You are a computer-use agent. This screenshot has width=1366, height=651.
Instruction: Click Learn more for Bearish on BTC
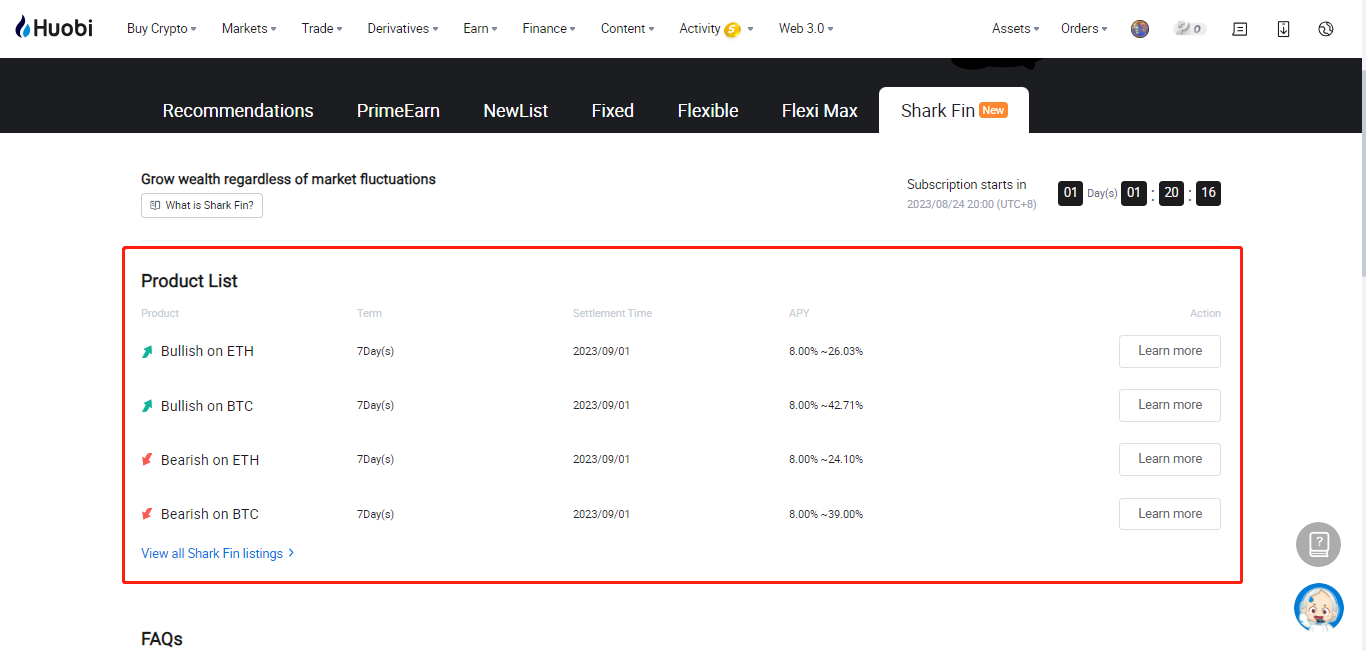click(x=1169, y=514)
